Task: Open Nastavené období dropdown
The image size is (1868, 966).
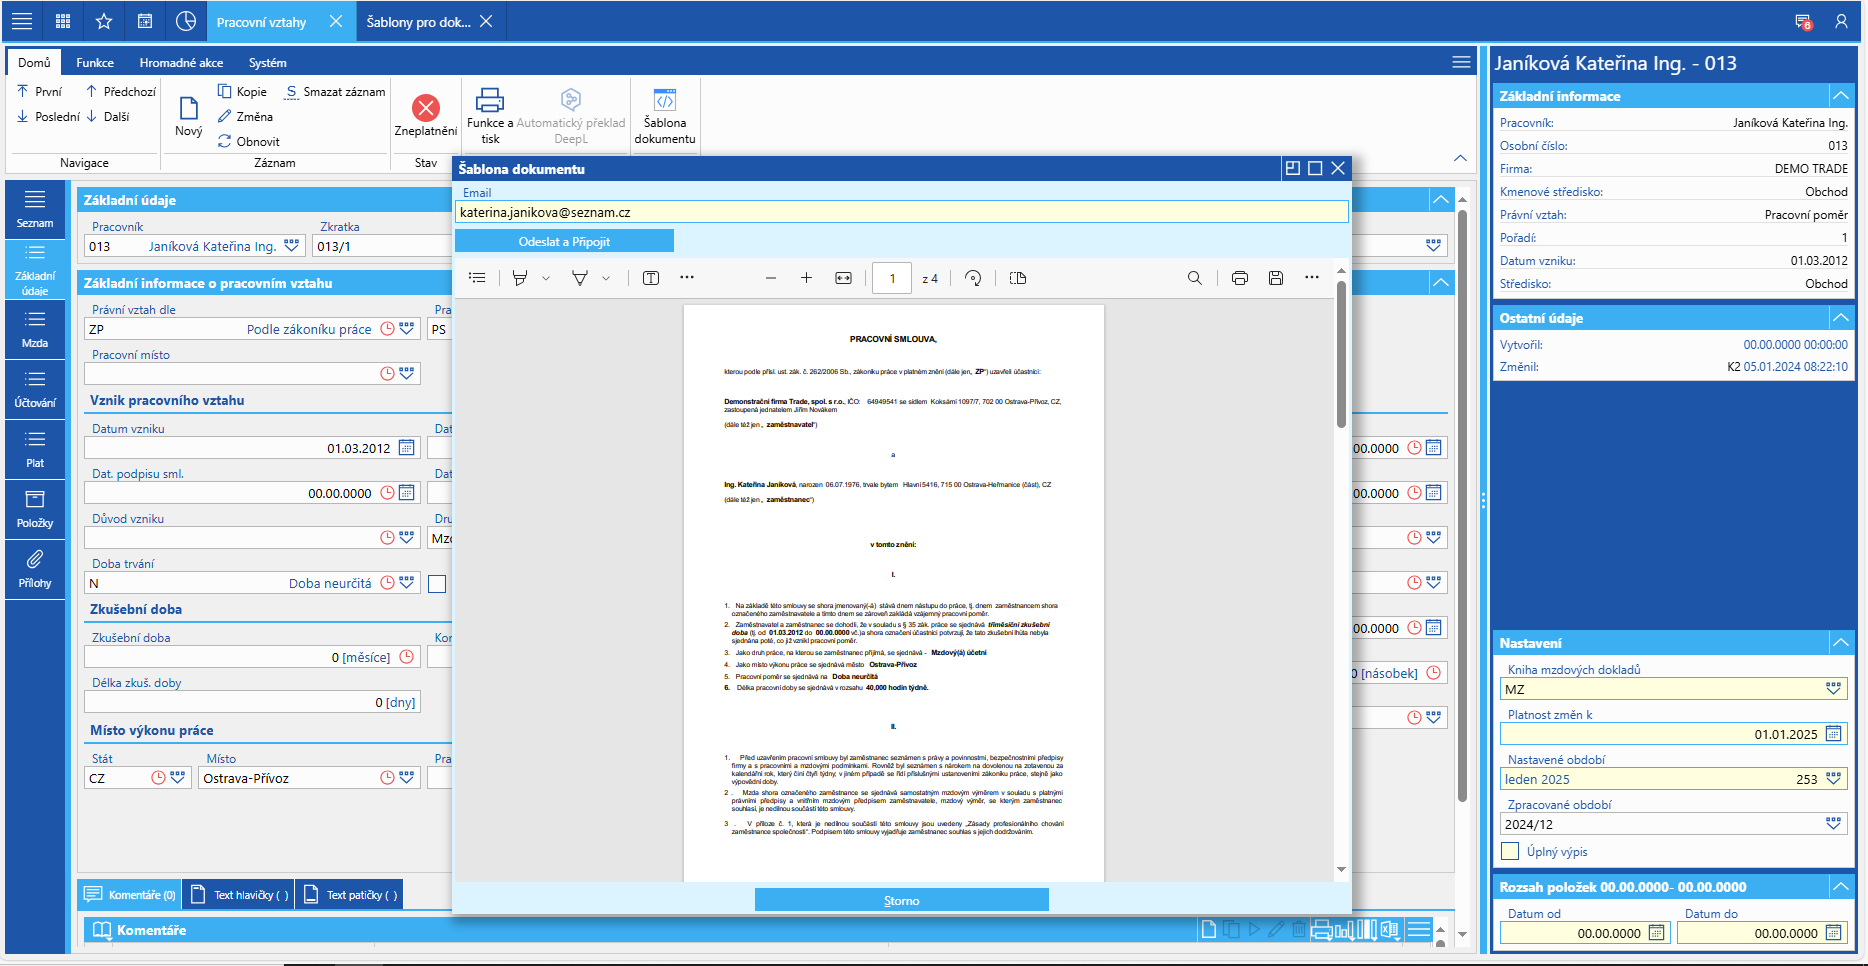Action: [x=1833, y=779]
